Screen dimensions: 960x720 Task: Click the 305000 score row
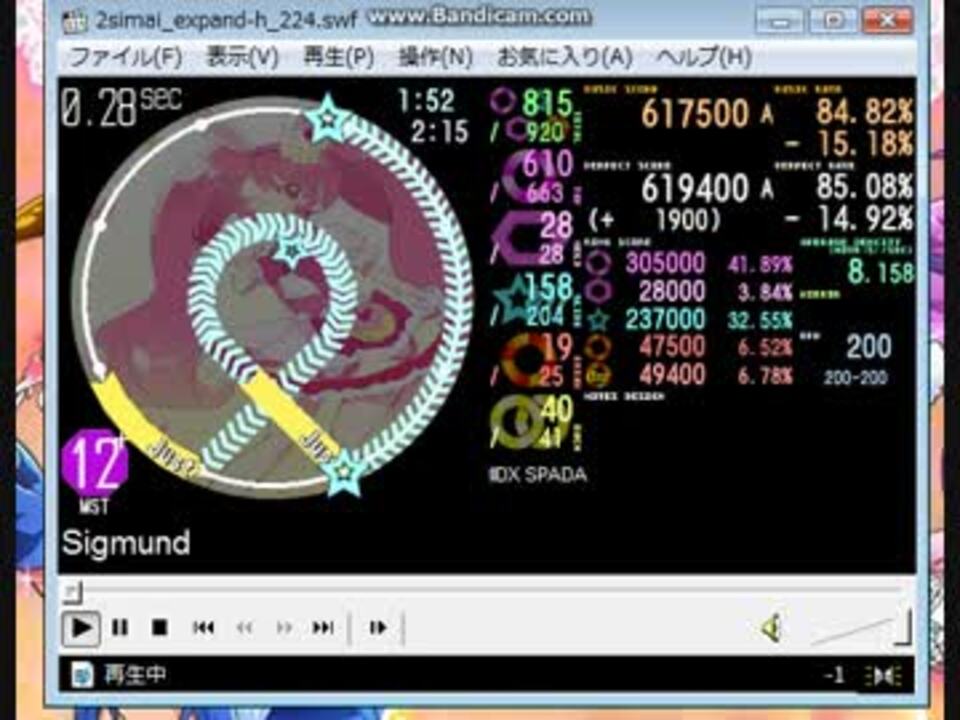coord(688,263)
